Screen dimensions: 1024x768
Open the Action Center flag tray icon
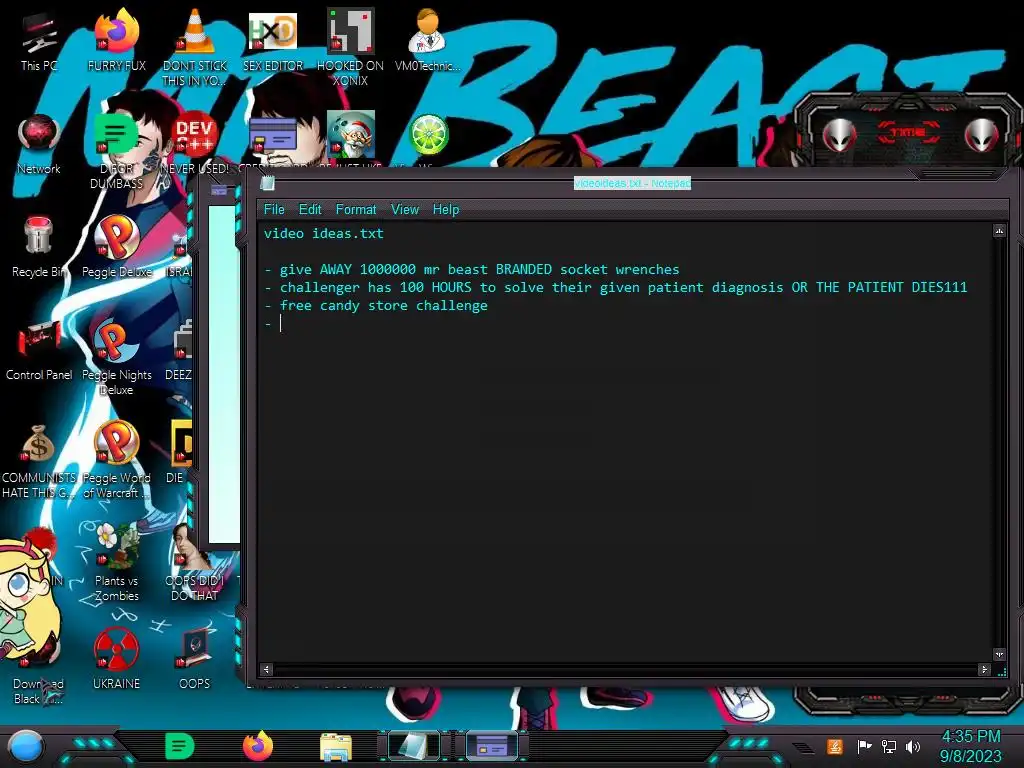[x=863, y=746]
